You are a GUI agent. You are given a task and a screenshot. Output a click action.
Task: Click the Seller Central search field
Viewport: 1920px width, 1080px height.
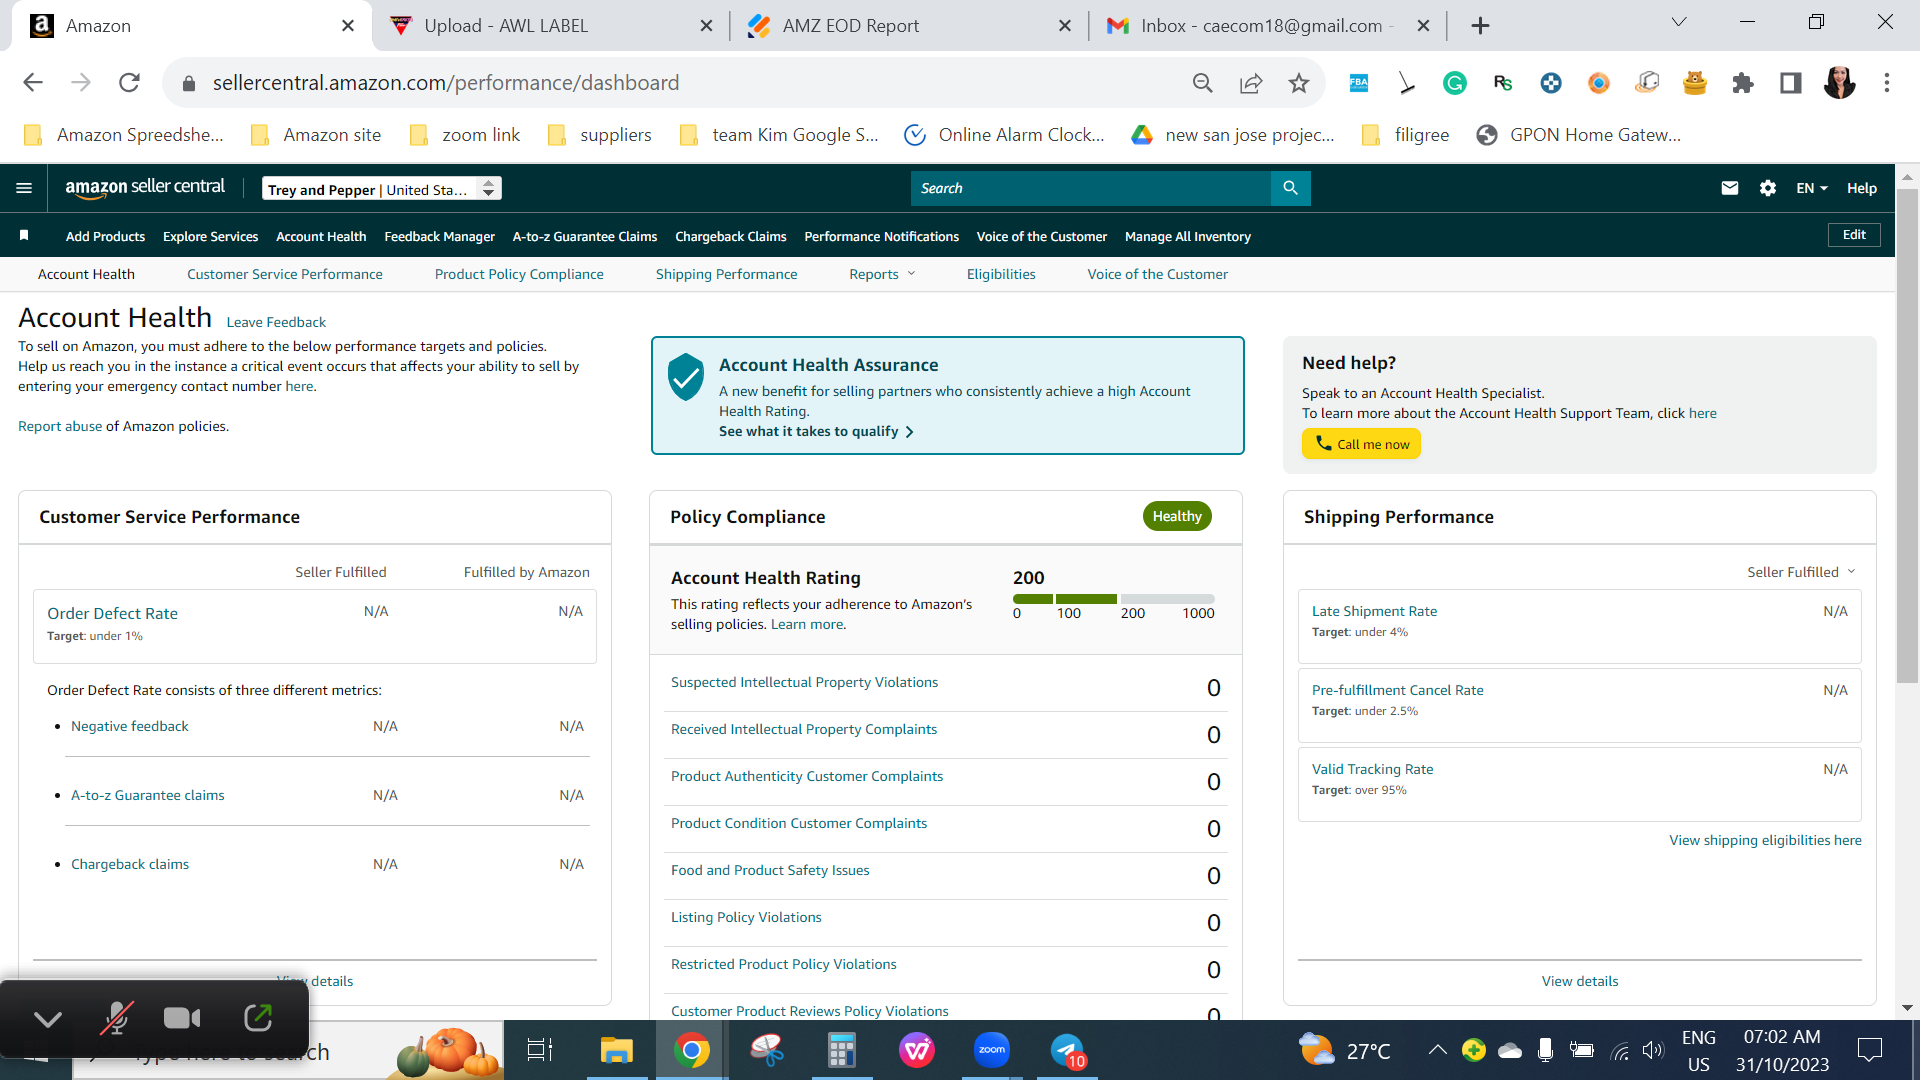tap(1090, 188)
